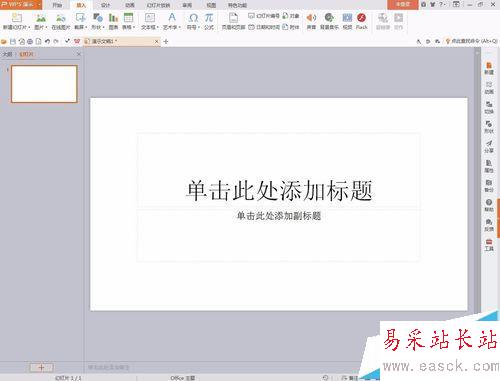Click the save icon in quick toolbar
The width and height of the screenshot is (500, 381).
(13, 41)
